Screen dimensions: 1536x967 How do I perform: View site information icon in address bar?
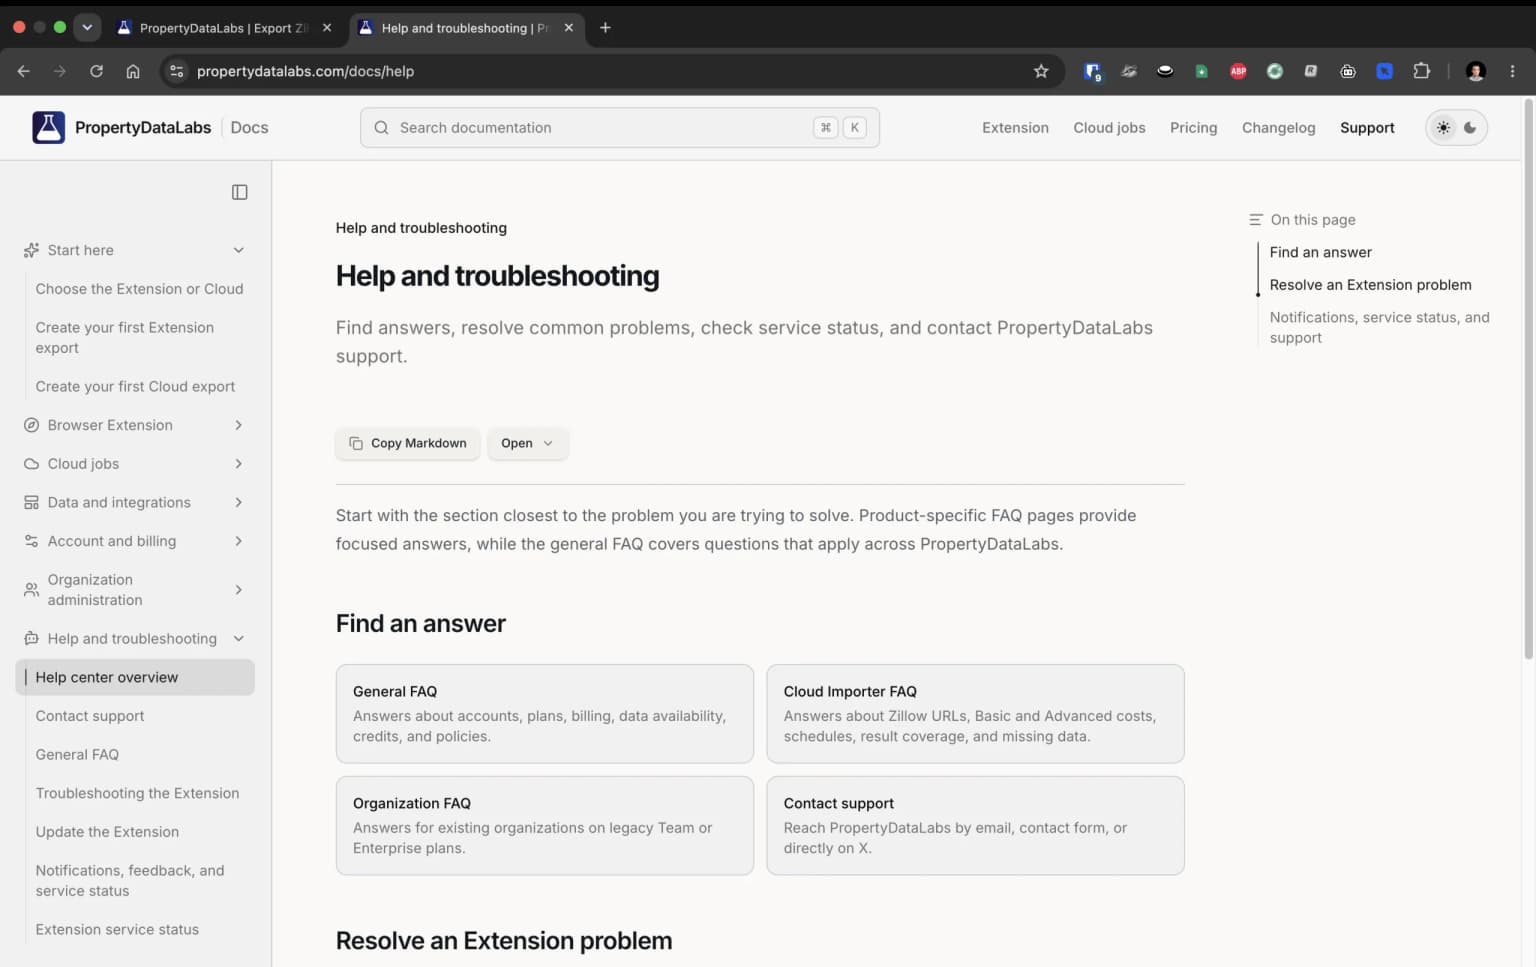(x=177, y=71)
